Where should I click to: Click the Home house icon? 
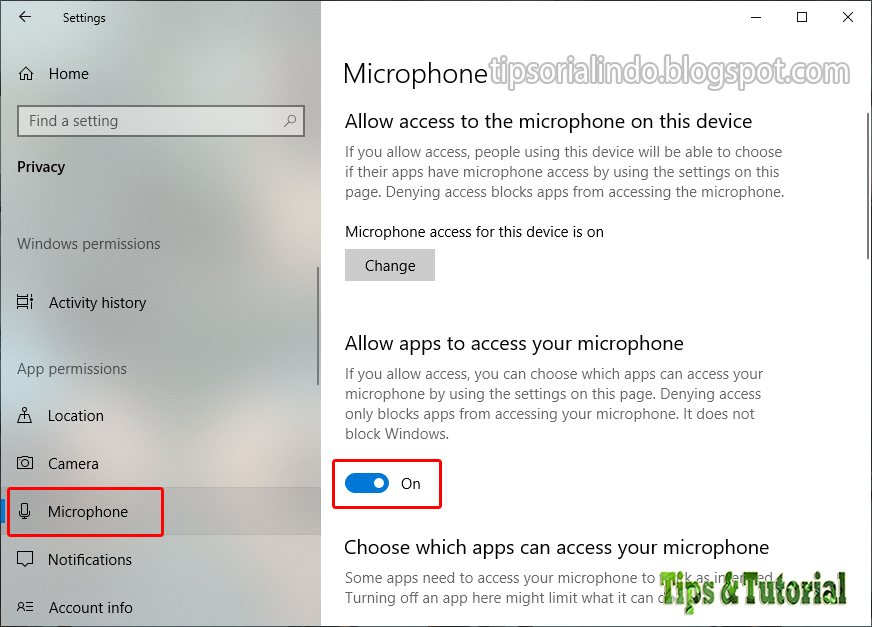pos(26,73)
